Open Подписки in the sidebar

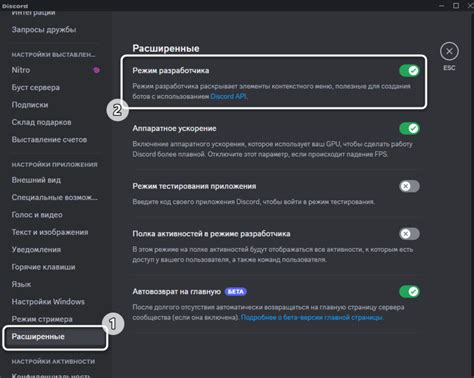click(x=30, y=105)
